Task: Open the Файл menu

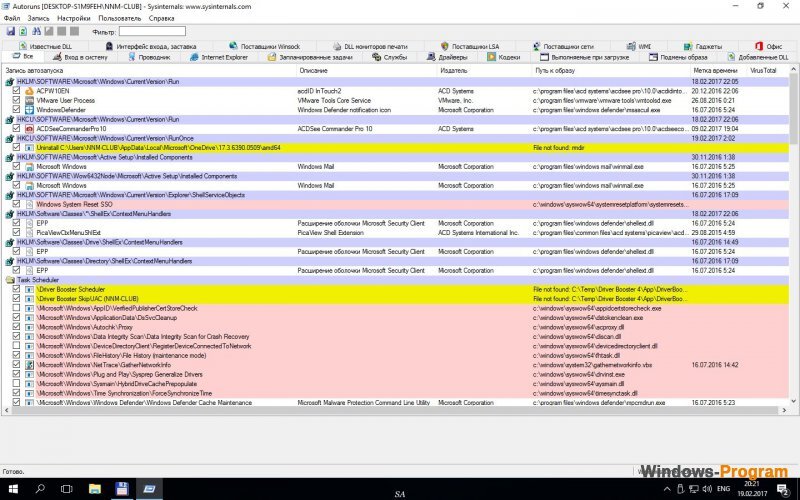Action: [x=12, y=18]
